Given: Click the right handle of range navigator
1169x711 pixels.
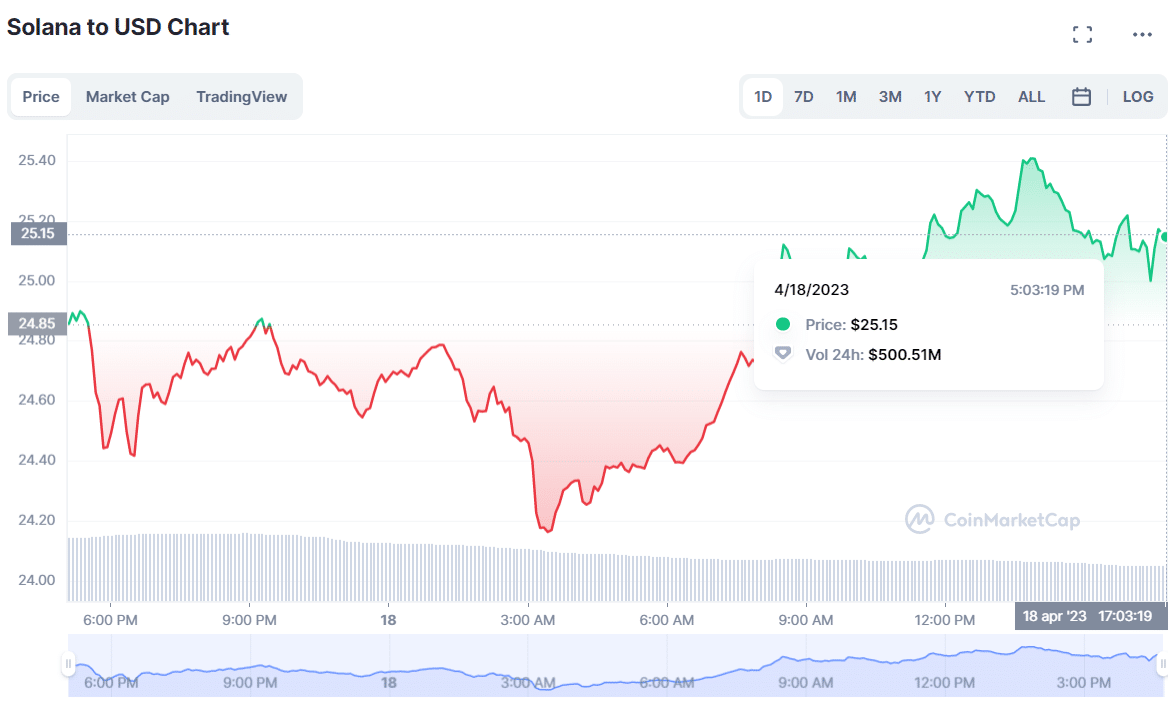Looking at the screenshot, I should click(x=1162, y=663).
